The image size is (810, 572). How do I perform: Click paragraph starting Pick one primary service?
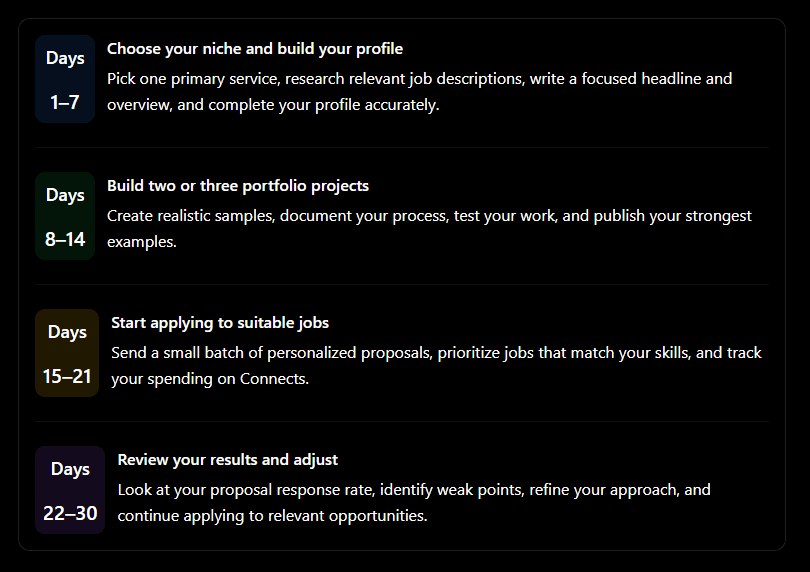419,91
